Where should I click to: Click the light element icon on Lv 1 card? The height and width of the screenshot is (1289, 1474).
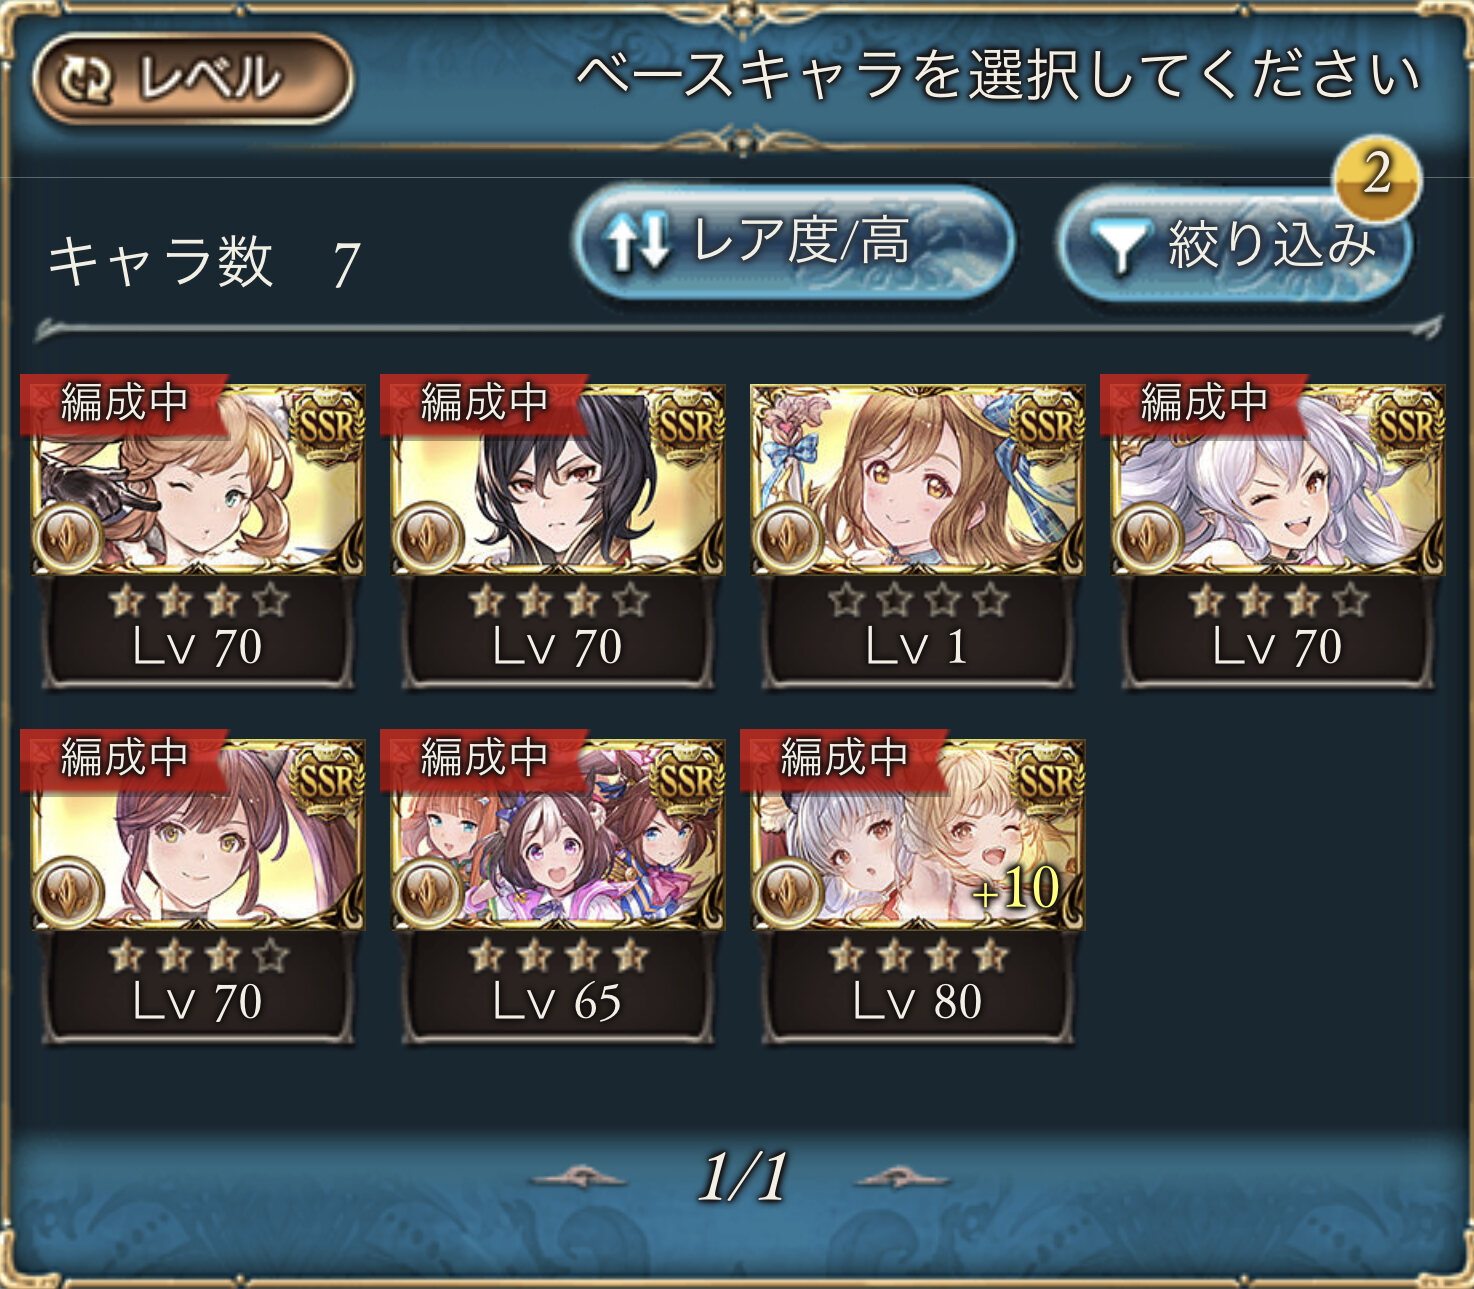pos(787,538)
